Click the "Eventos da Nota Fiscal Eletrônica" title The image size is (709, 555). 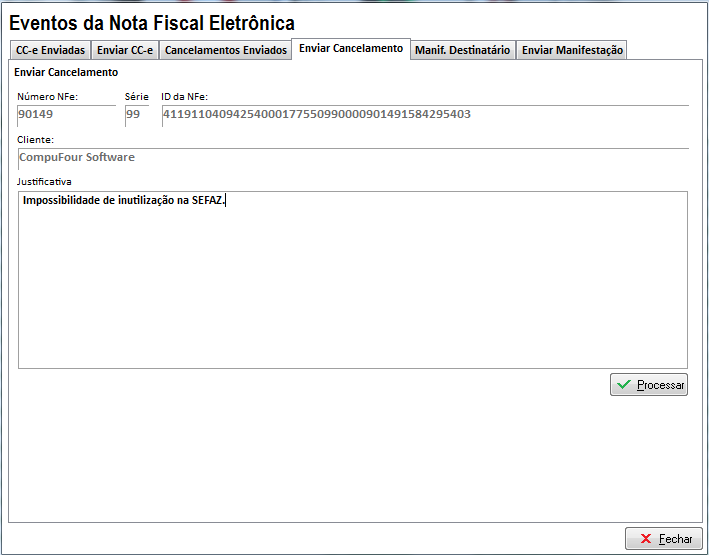click(152, 22)
